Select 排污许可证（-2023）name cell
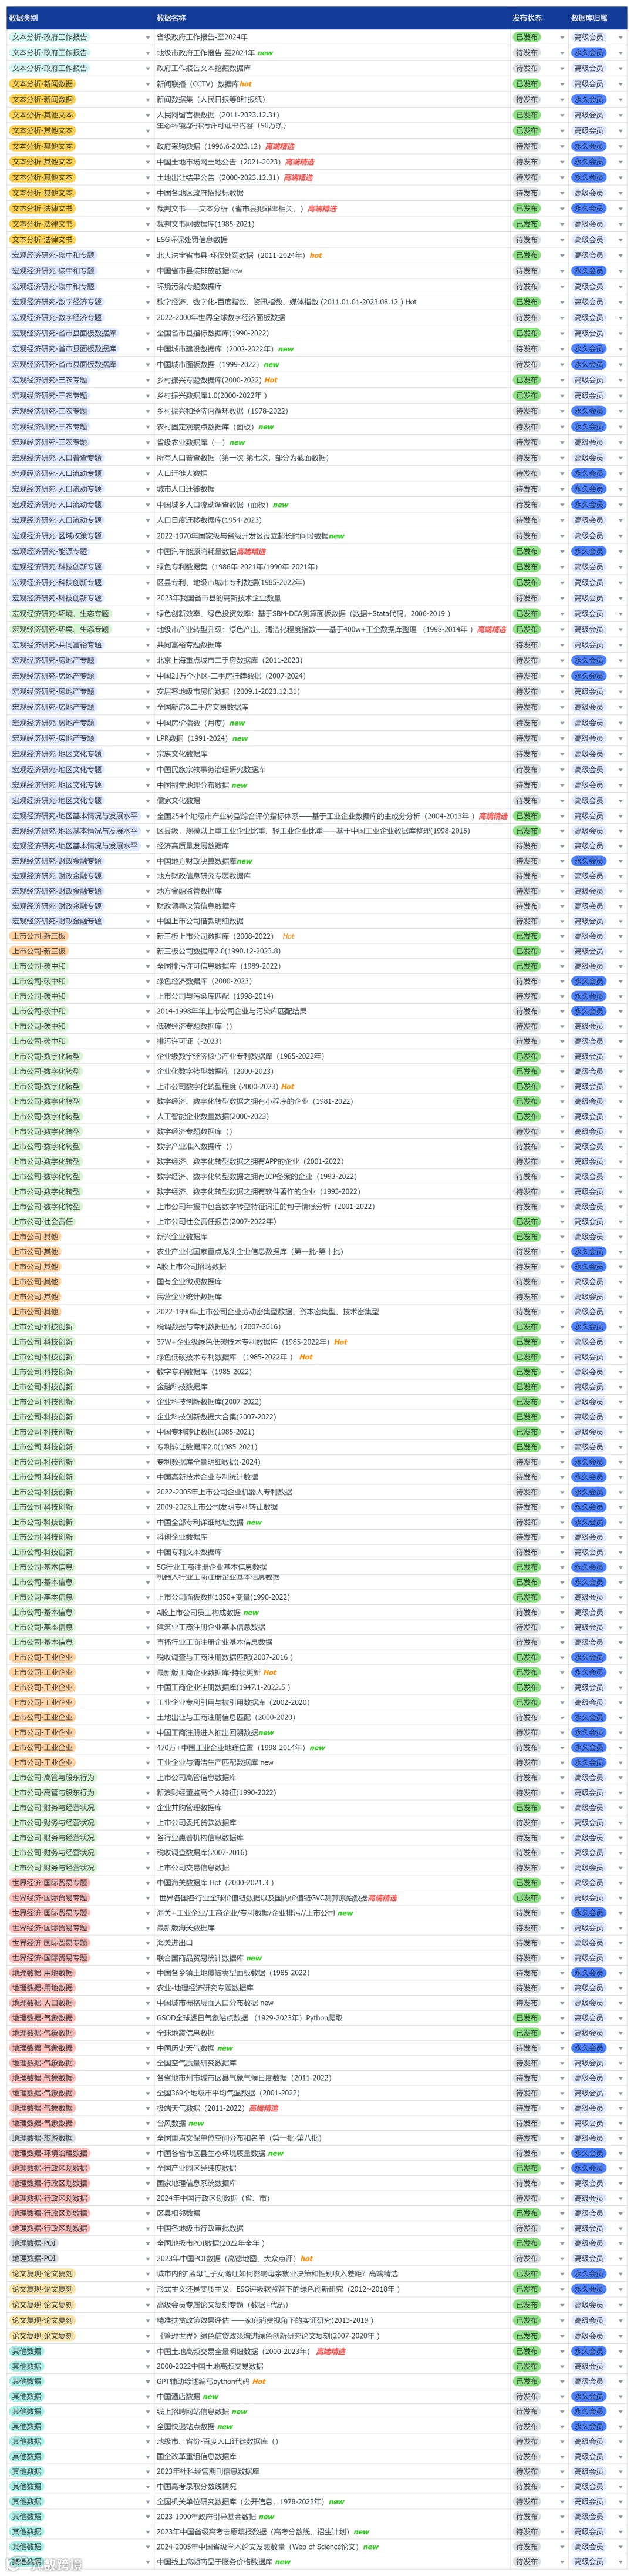Viewport: 634px width, 2576px height. point(332,1041)
